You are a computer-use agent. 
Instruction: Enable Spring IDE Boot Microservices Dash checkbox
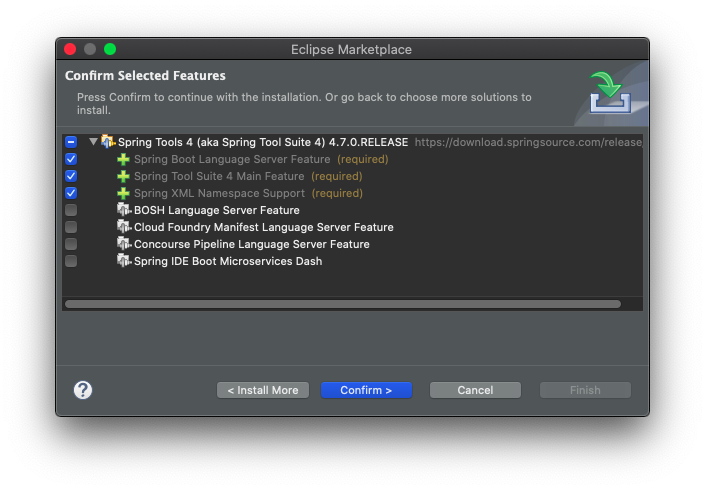coord(71,261)
